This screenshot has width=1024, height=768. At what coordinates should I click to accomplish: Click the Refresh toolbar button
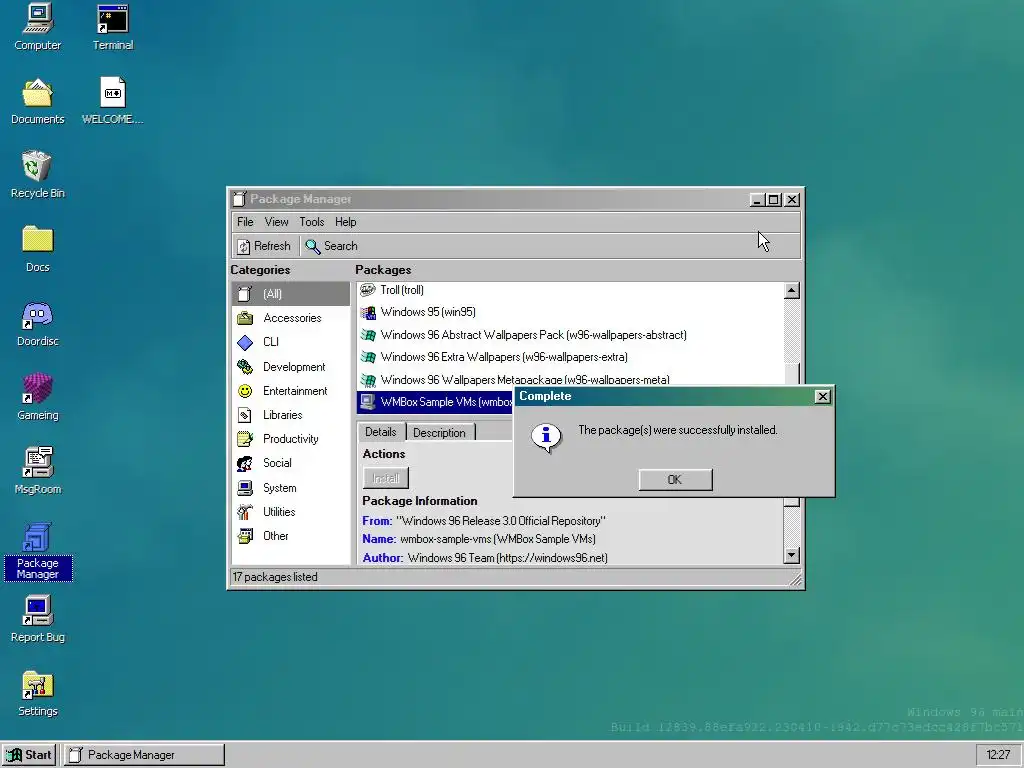[x=264, y=246]
